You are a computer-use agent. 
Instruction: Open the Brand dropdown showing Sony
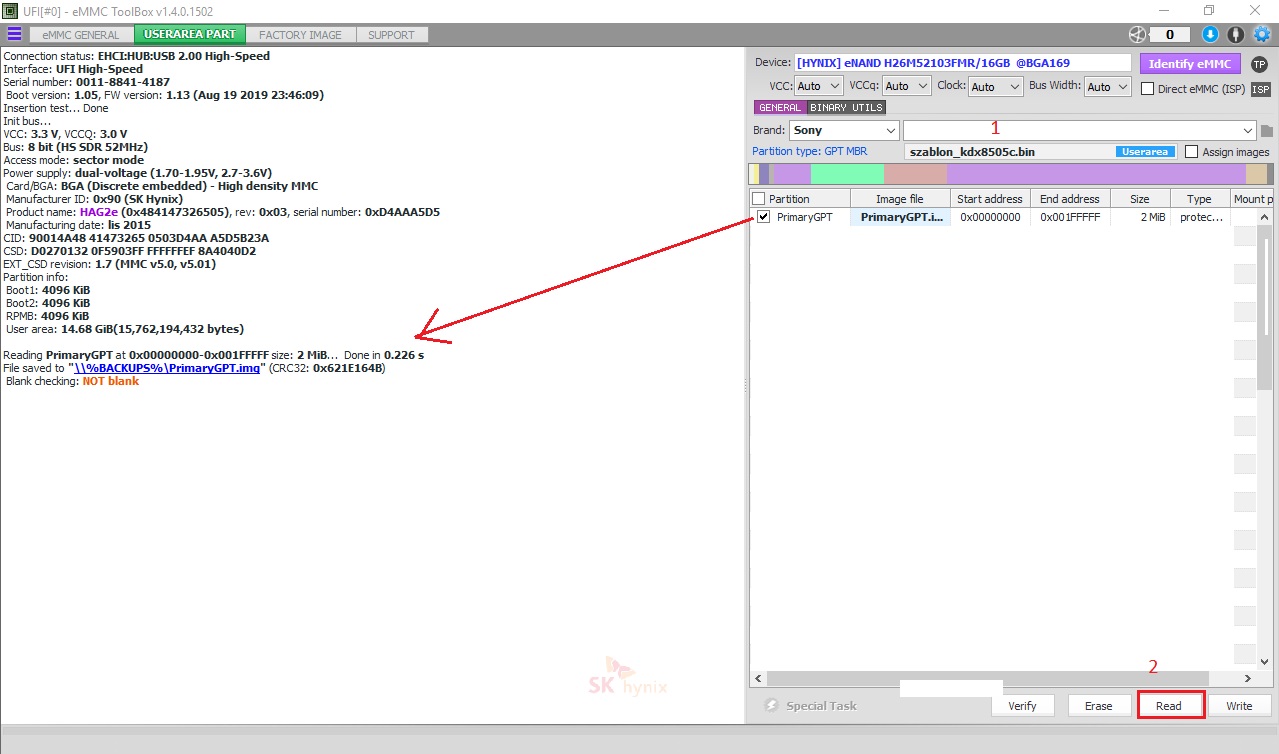click(844, 130)
